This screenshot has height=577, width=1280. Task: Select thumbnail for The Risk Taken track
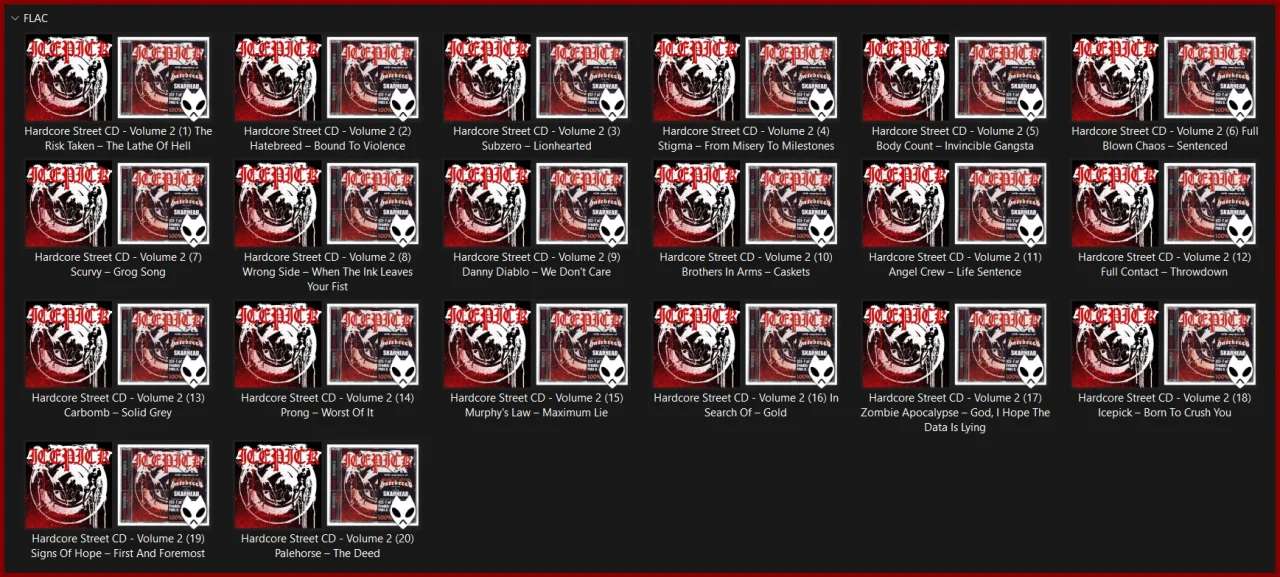point(119,78)
